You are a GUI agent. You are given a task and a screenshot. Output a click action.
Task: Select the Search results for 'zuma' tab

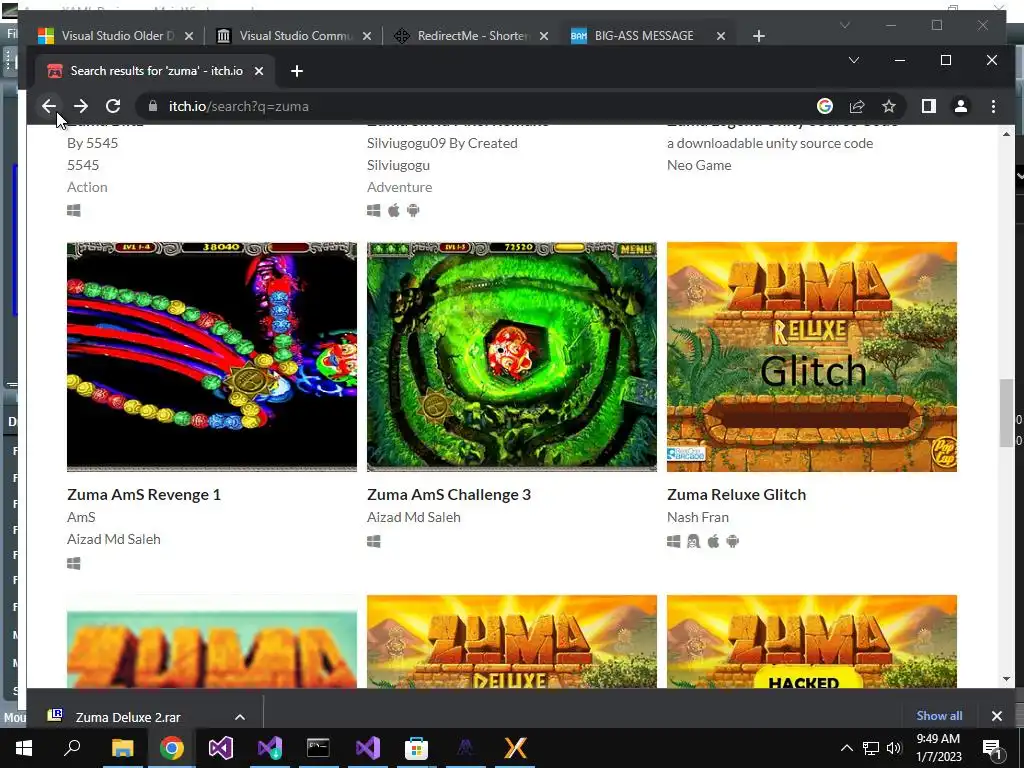[x=155, y=71]
